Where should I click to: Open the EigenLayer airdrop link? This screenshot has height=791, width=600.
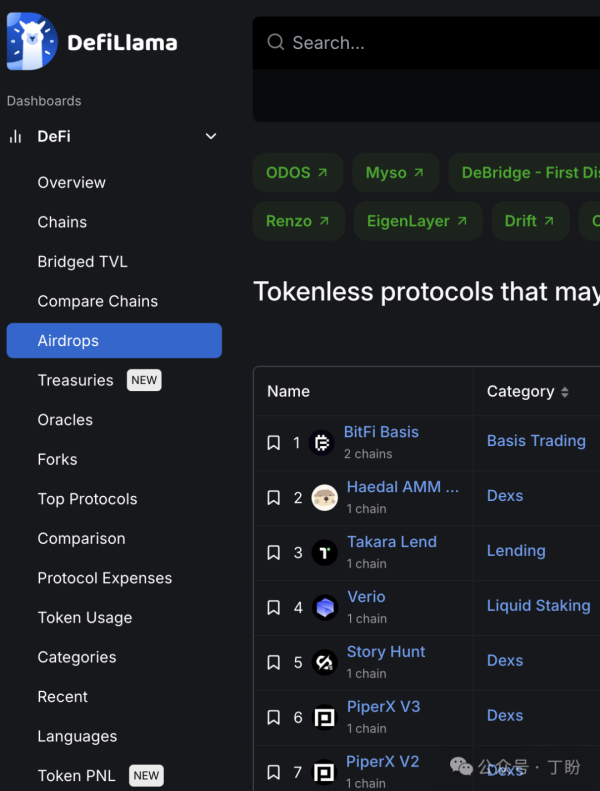[417, 221]
